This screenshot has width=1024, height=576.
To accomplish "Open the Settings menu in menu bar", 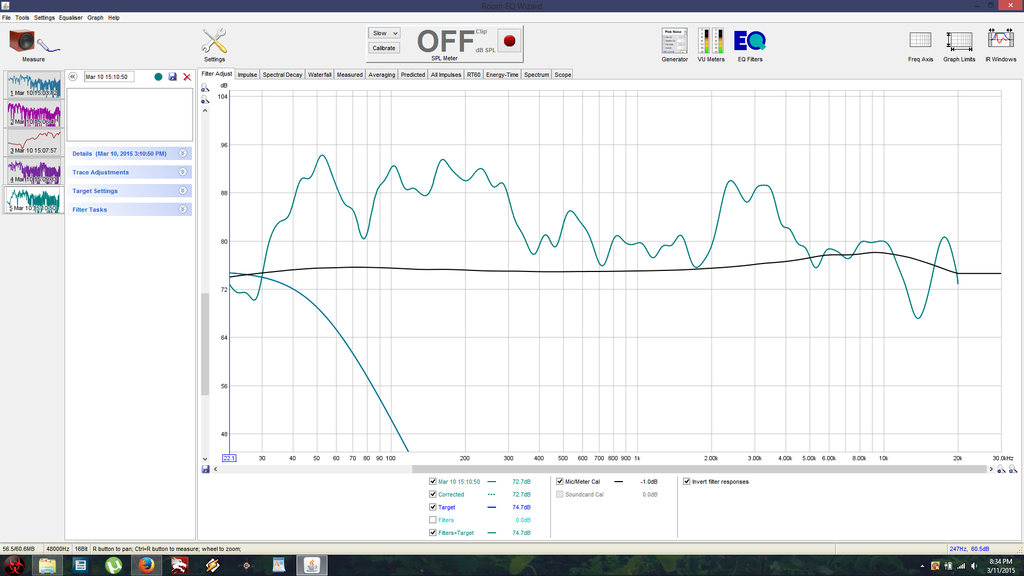I will 44,18.
